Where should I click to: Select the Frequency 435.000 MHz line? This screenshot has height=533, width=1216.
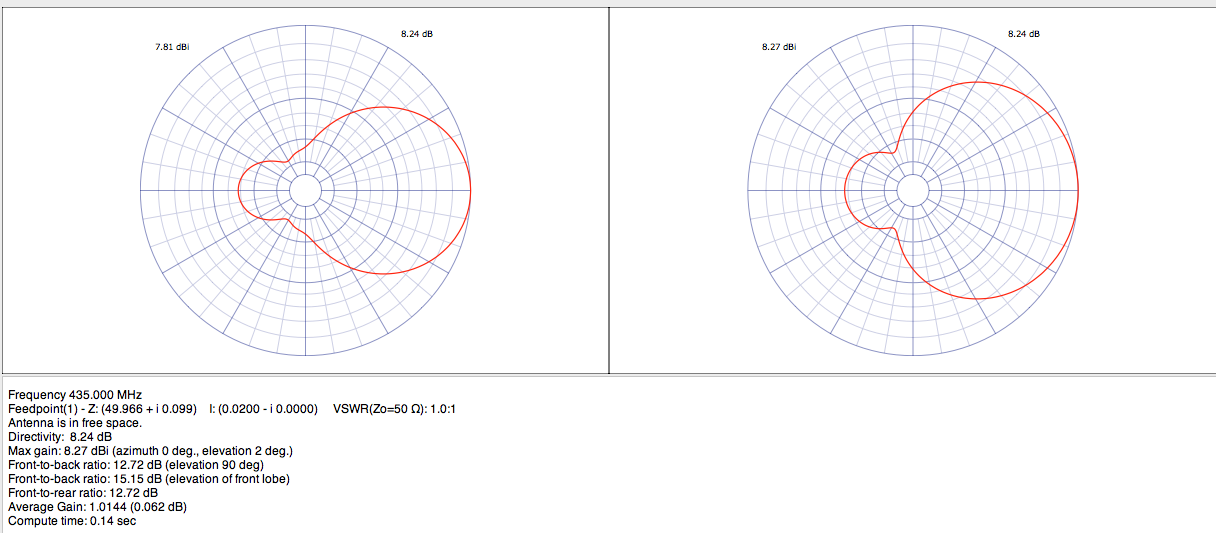click(x=75, y=395)
